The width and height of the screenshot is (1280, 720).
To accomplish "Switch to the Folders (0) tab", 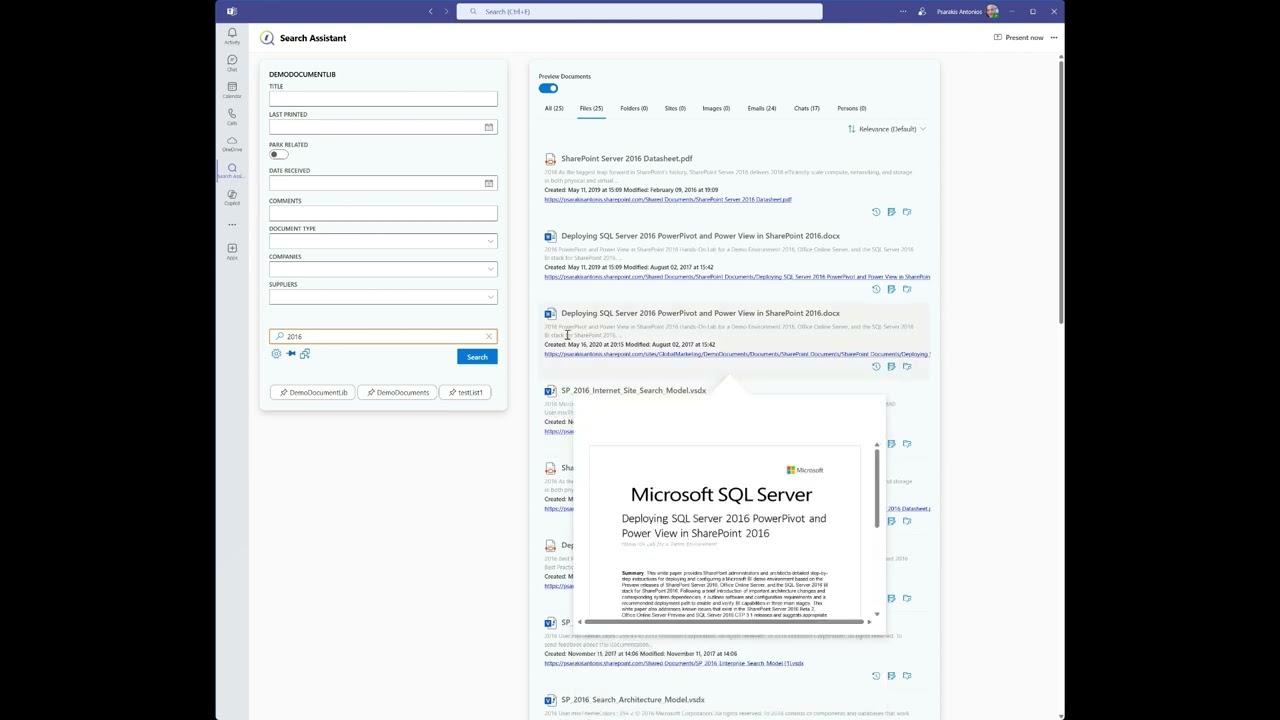I will point(634,108).
